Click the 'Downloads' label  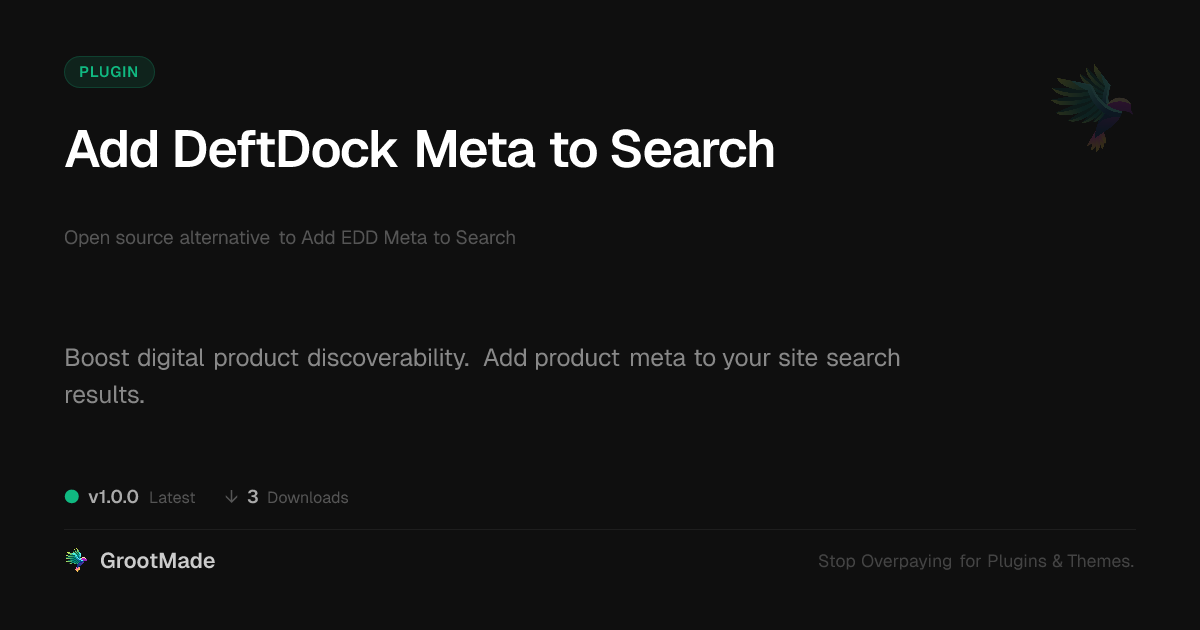click(x=308, y=497)
